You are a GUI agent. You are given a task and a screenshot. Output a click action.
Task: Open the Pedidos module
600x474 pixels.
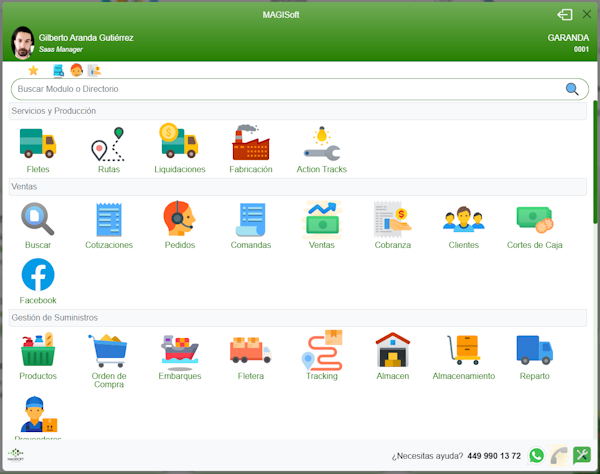[180, 220]
